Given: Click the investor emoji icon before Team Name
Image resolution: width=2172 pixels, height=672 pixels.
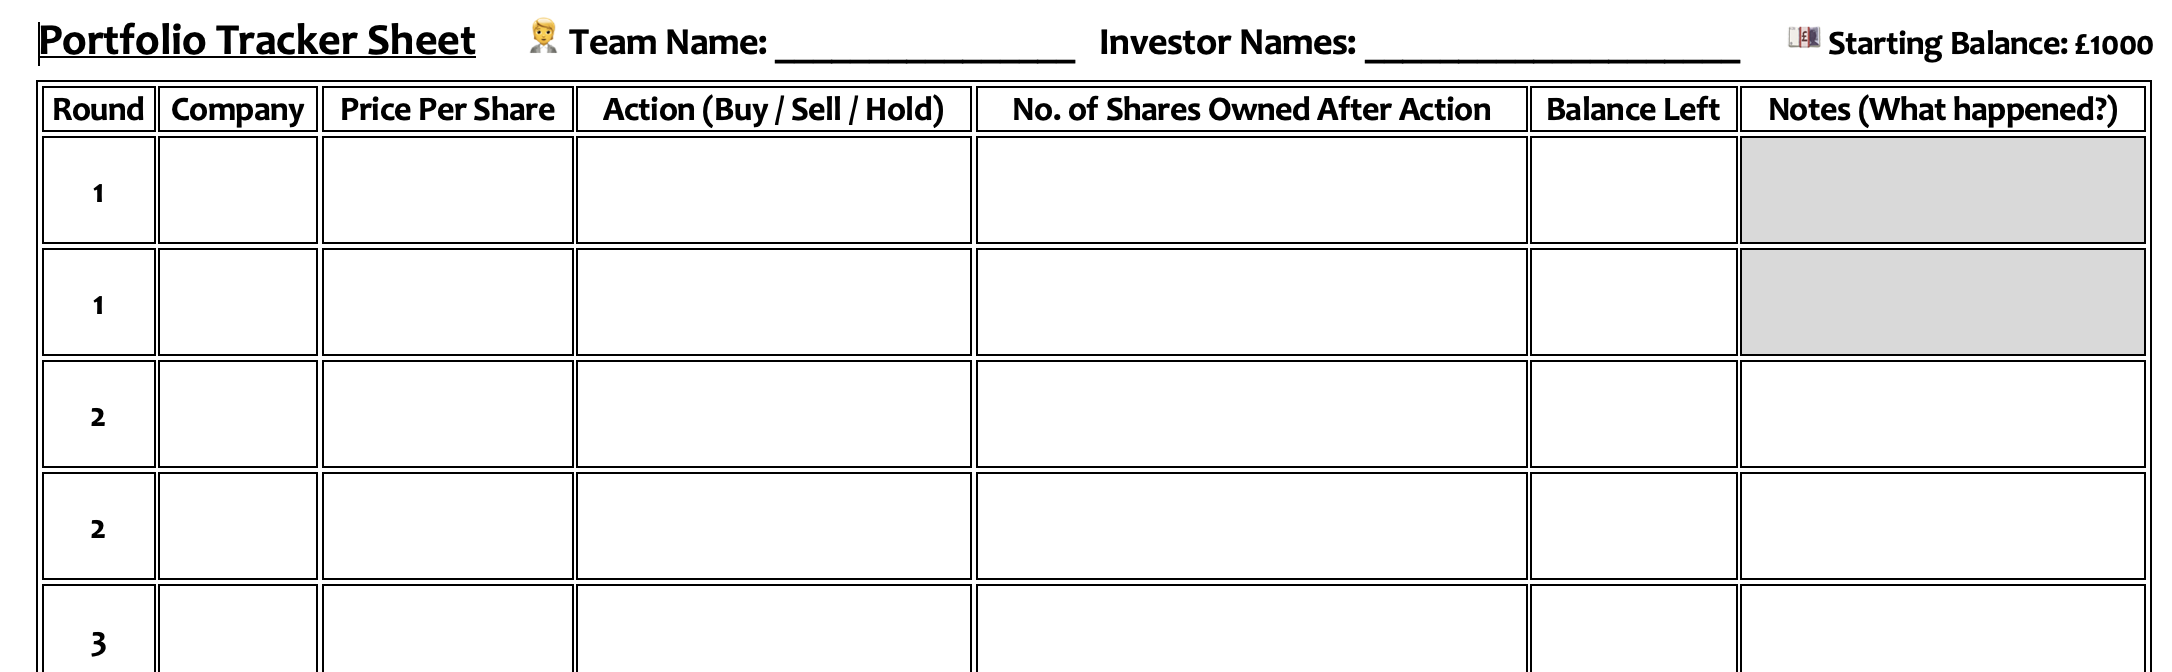Looking at the screenshot, I should pos(543,36).
